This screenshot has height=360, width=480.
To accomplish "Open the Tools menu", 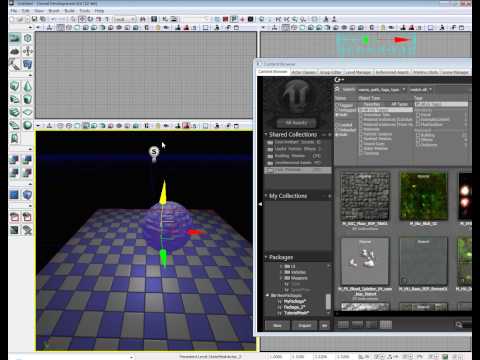I will (x=85, y=11).
